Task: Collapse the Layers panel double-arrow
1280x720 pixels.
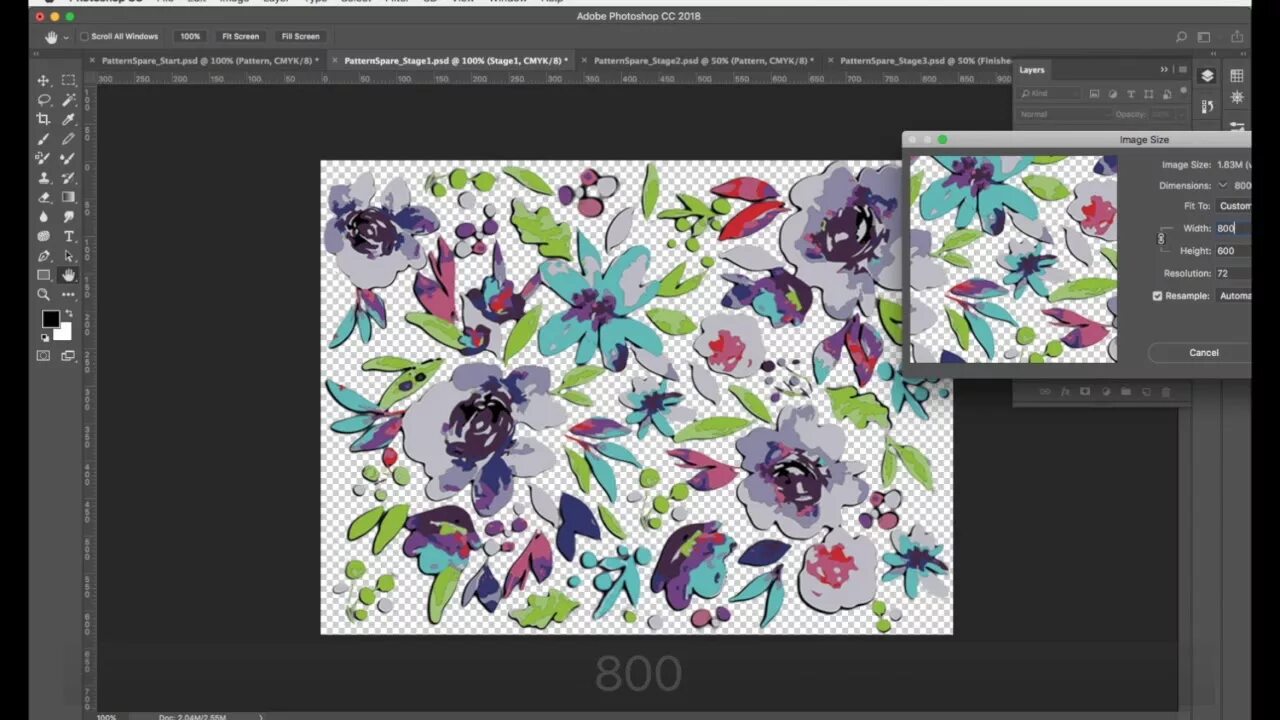Action: (x=1164, y=70)
